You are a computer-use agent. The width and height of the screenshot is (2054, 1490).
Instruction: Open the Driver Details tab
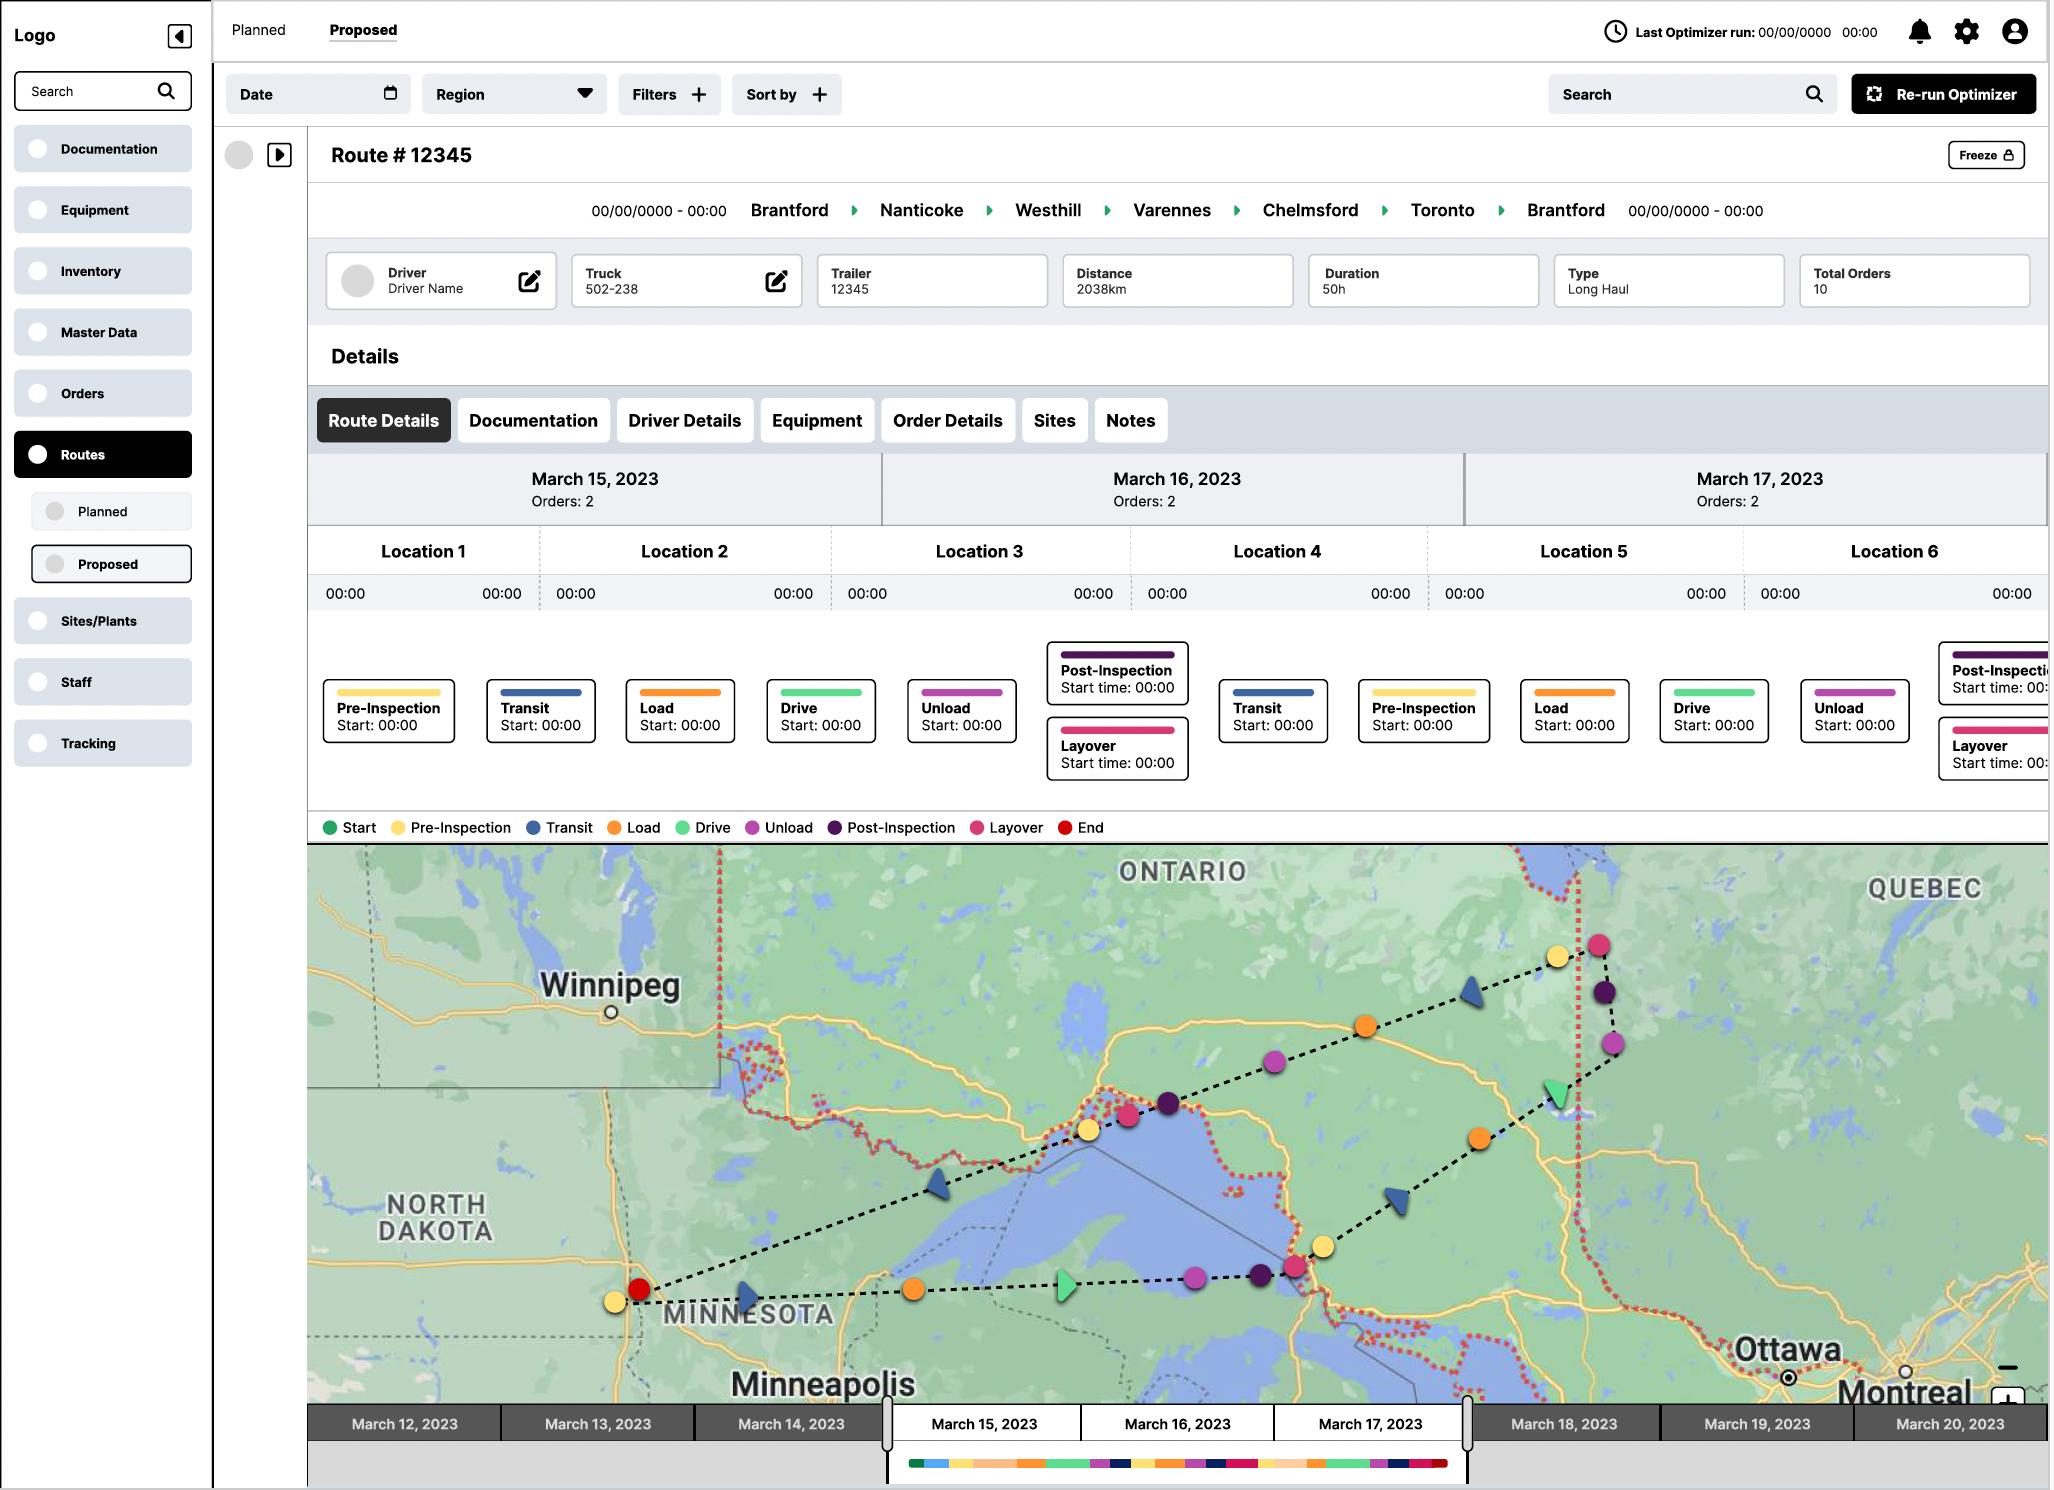[684, 421]
